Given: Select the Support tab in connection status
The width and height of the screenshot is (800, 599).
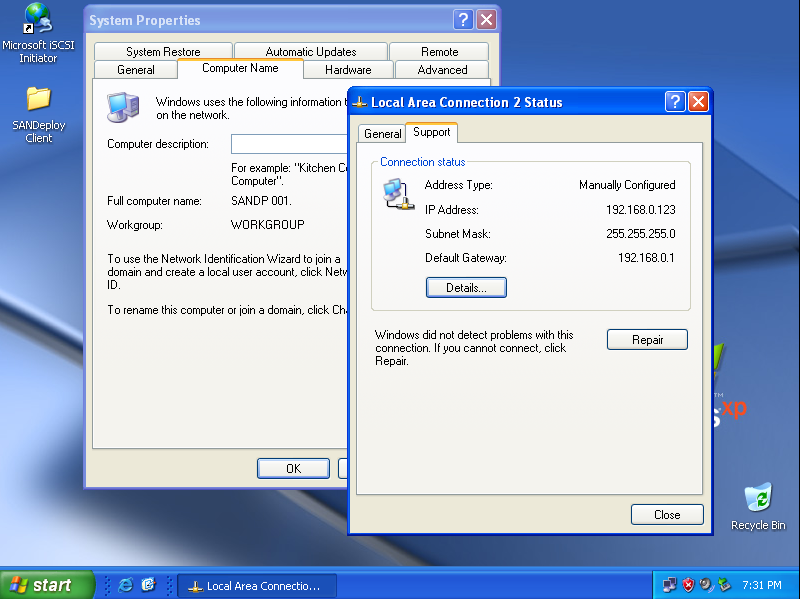Looking at the screenshot, I should pos(432,132).
